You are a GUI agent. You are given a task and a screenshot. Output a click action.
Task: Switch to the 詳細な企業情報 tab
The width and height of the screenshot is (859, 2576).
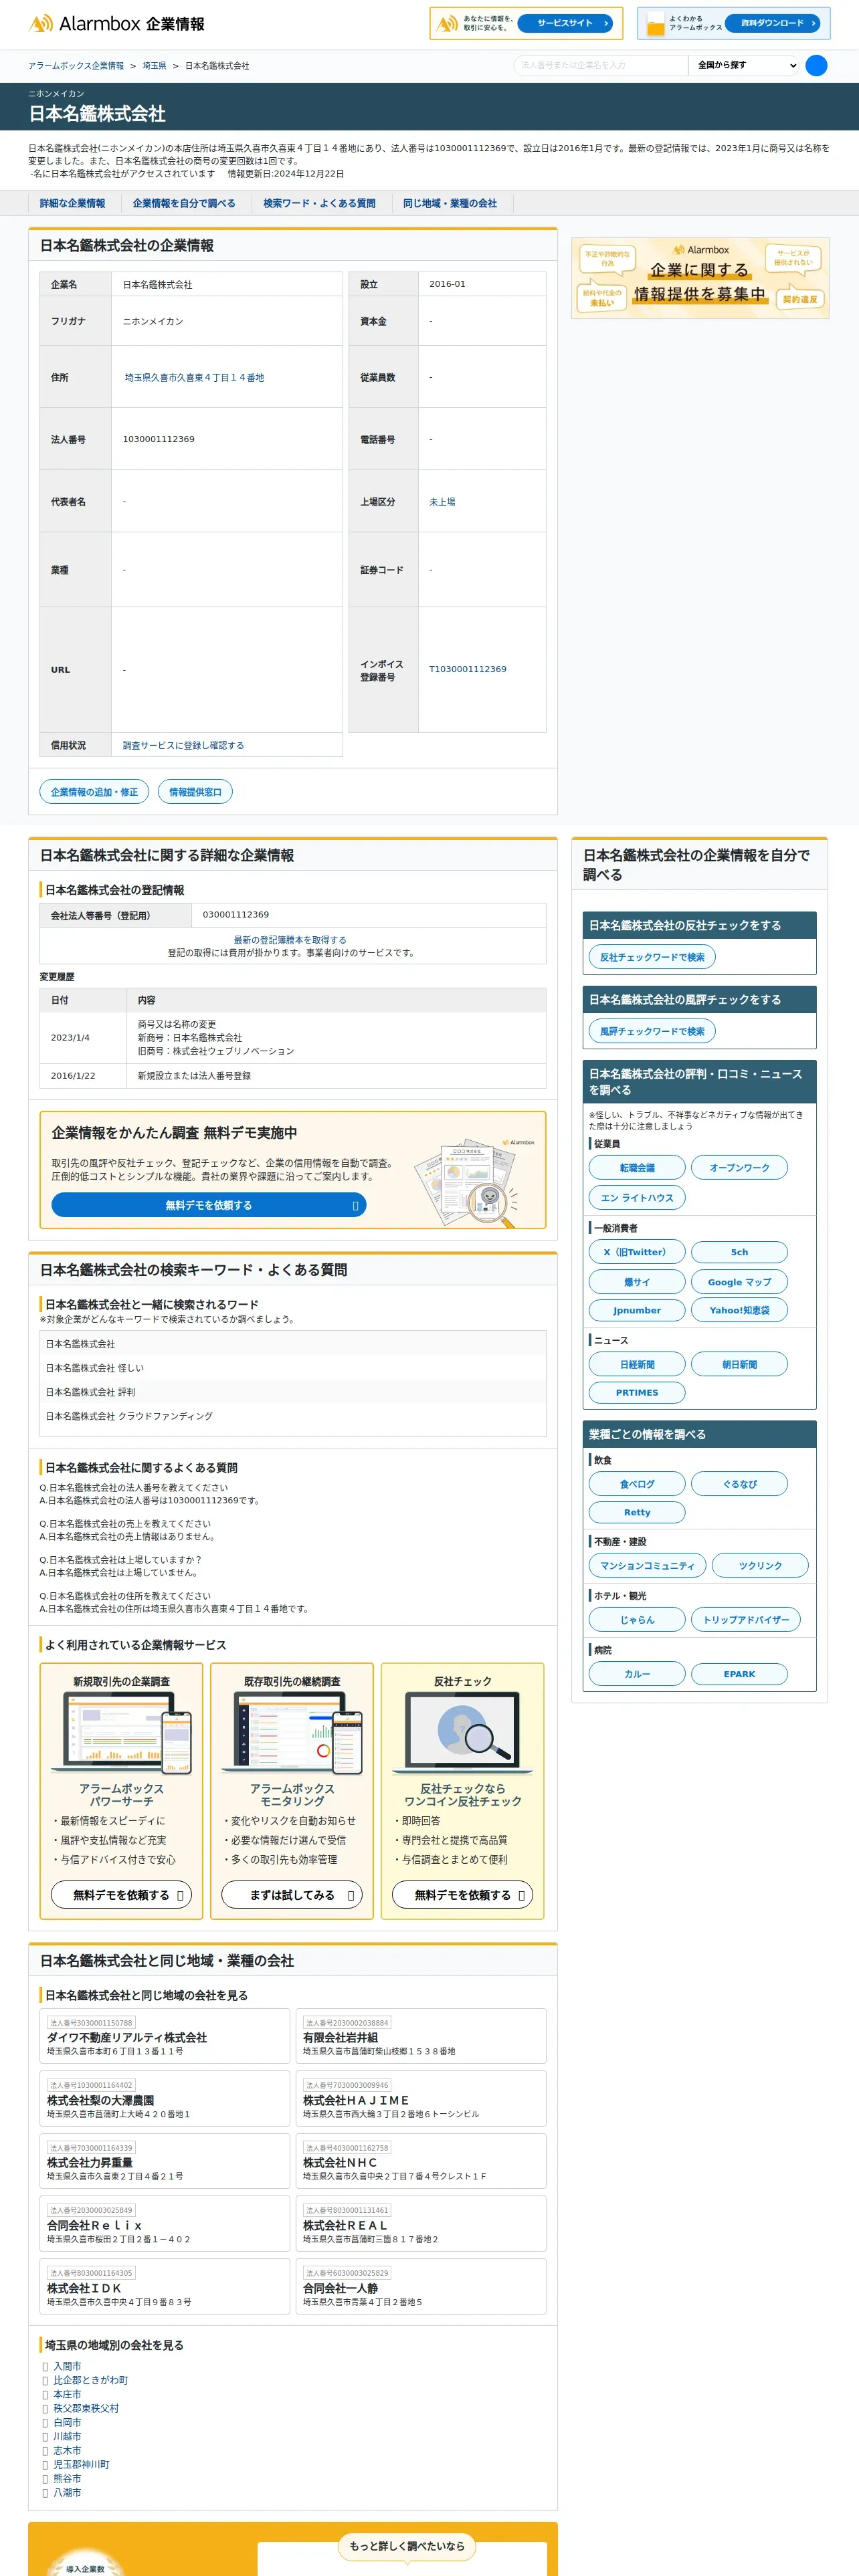point(72,203)
